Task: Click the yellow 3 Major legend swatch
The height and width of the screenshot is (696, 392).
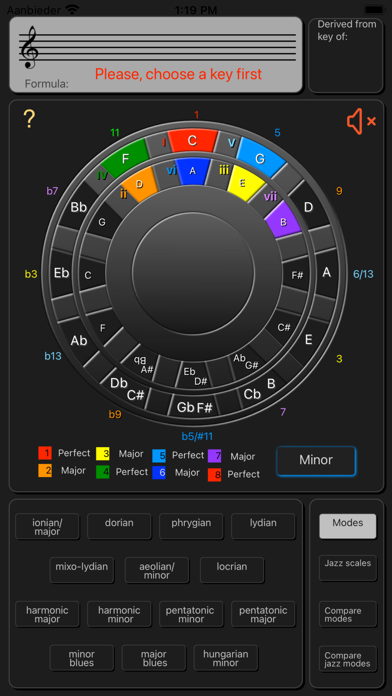Action: point(103,454)
